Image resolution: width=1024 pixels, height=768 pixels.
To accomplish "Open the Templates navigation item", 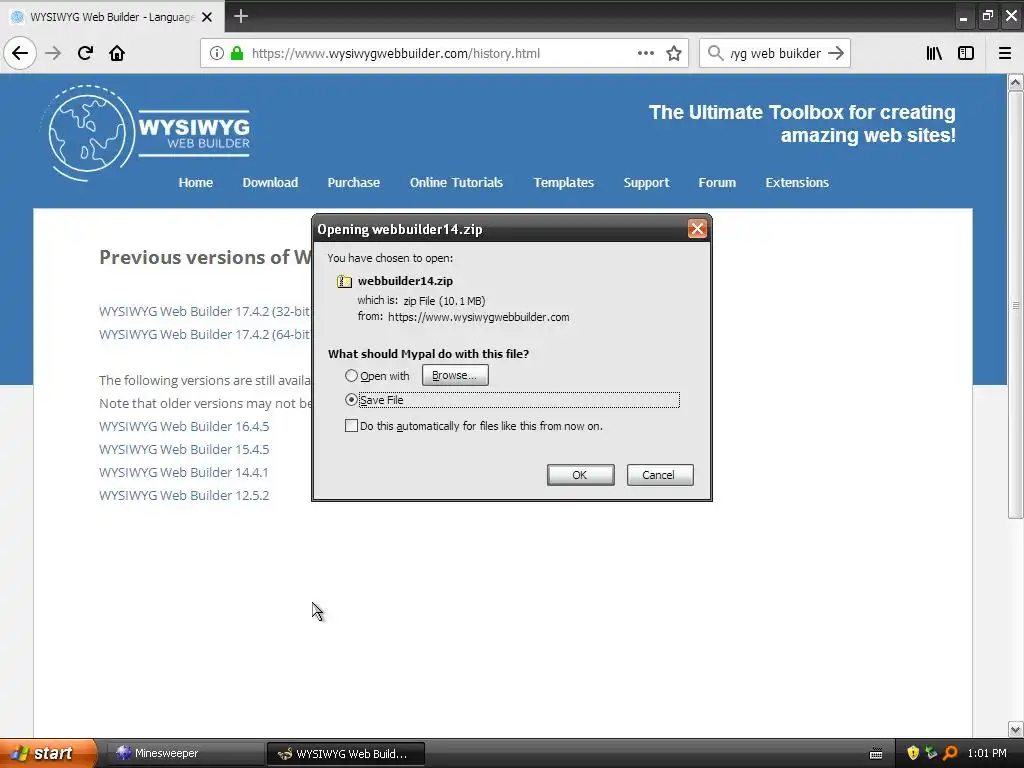I will 564,183.
